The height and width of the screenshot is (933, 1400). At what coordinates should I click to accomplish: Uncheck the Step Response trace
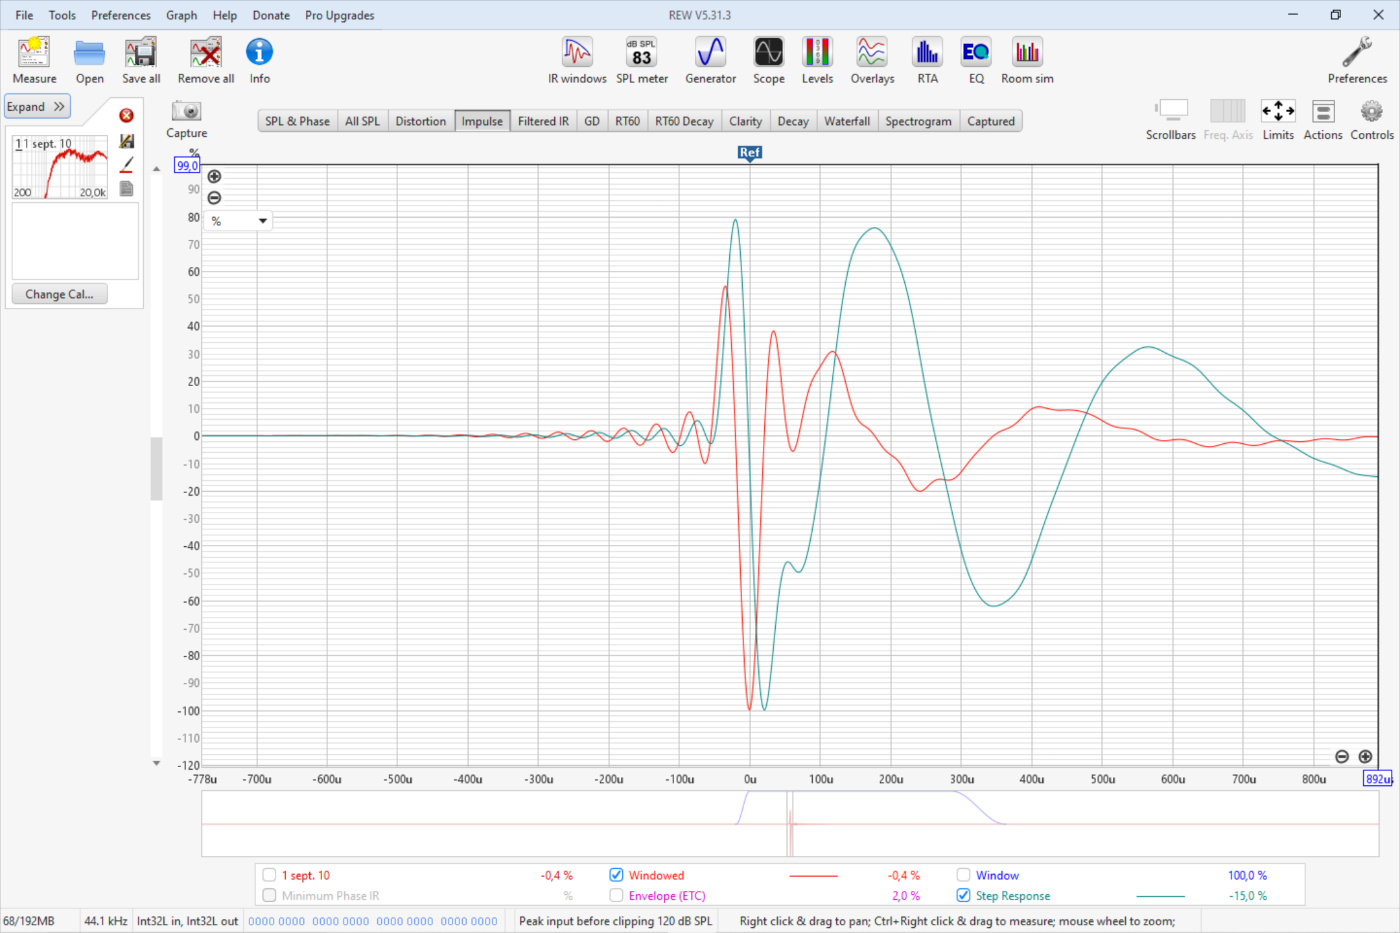point(963,896)
